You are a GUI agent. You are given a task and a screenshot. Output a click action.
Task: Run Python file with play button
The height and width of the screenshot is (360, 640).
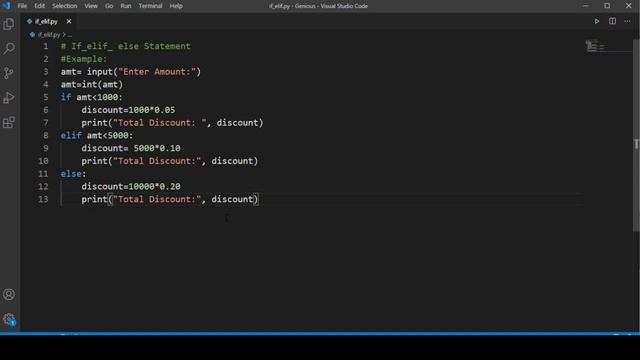tap(596, 21)
